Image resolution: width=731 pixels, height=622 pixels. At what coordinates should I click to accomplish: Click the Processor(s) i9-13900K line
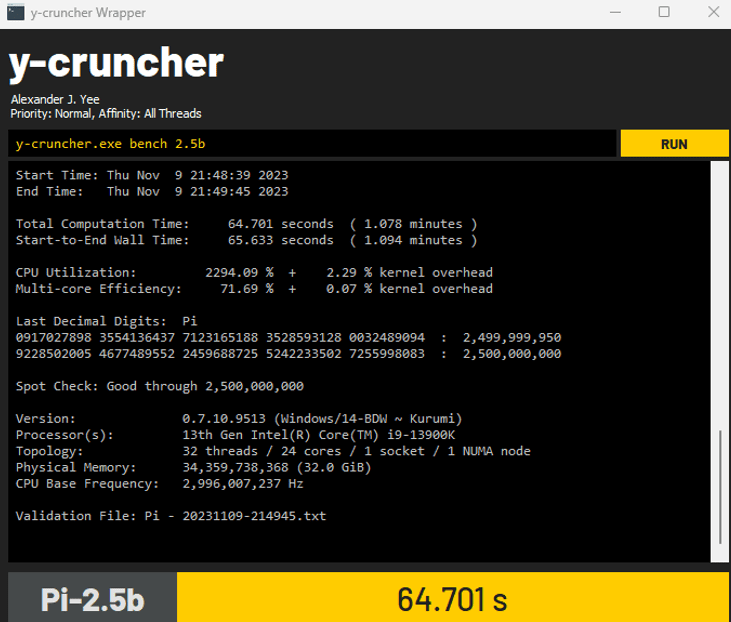tap(235, 435)
